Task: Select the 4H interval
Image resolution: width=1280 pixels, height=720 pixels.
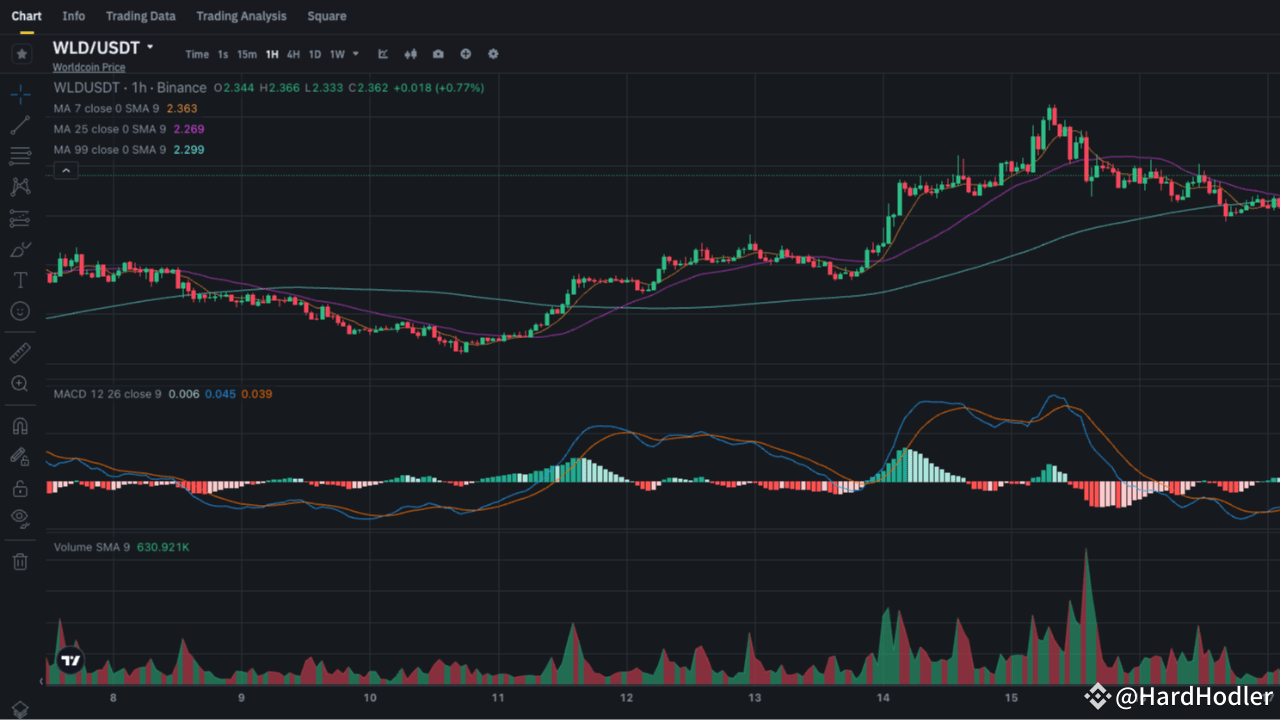Action: (293, 54)
